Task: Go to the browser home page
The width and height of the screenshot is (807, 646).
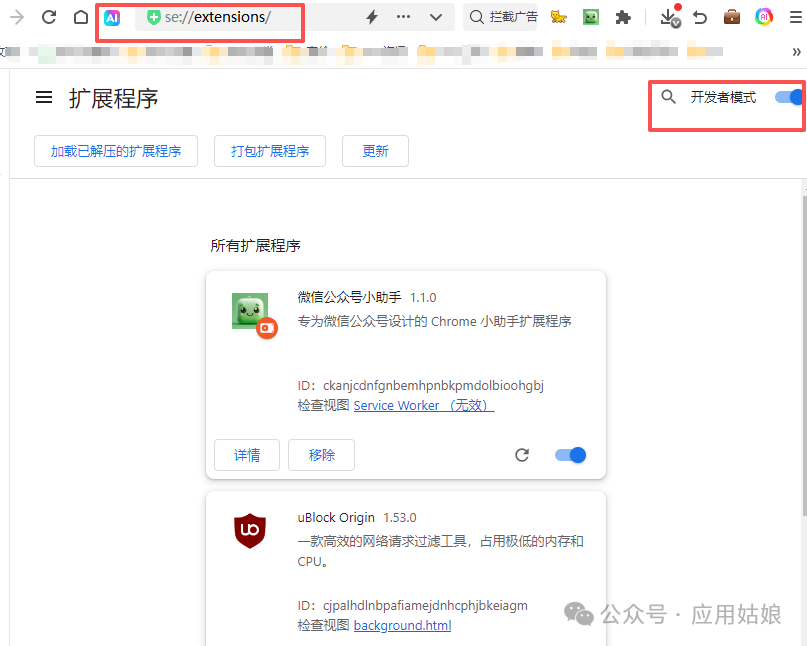Action: 81,17
